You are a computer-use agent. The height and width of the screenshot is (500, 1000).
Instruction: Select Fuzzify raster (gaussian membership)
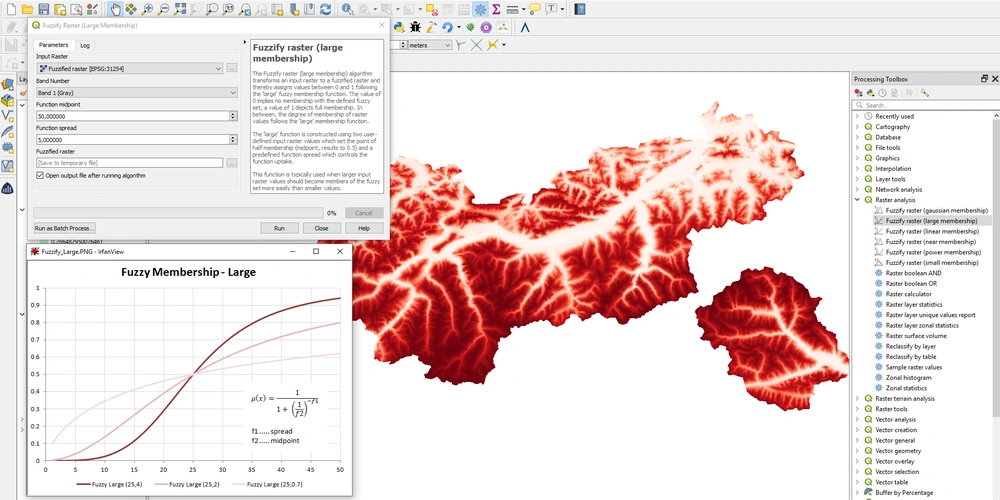[936, 210]
